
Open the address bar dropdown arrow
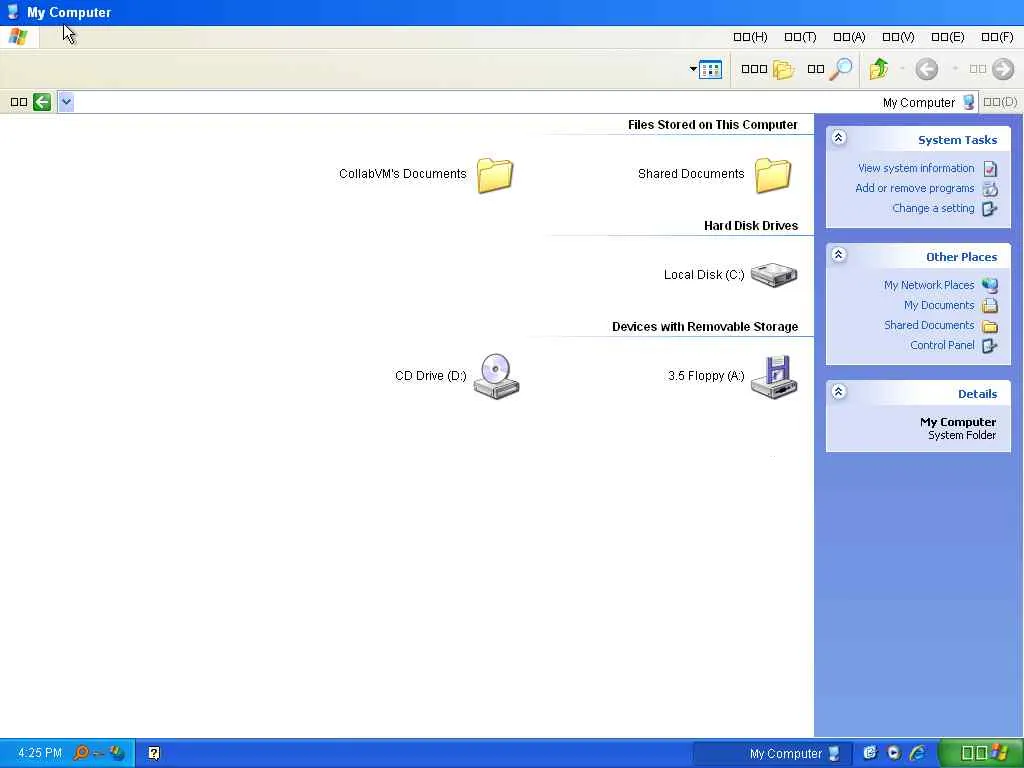[x=66, y=102]
